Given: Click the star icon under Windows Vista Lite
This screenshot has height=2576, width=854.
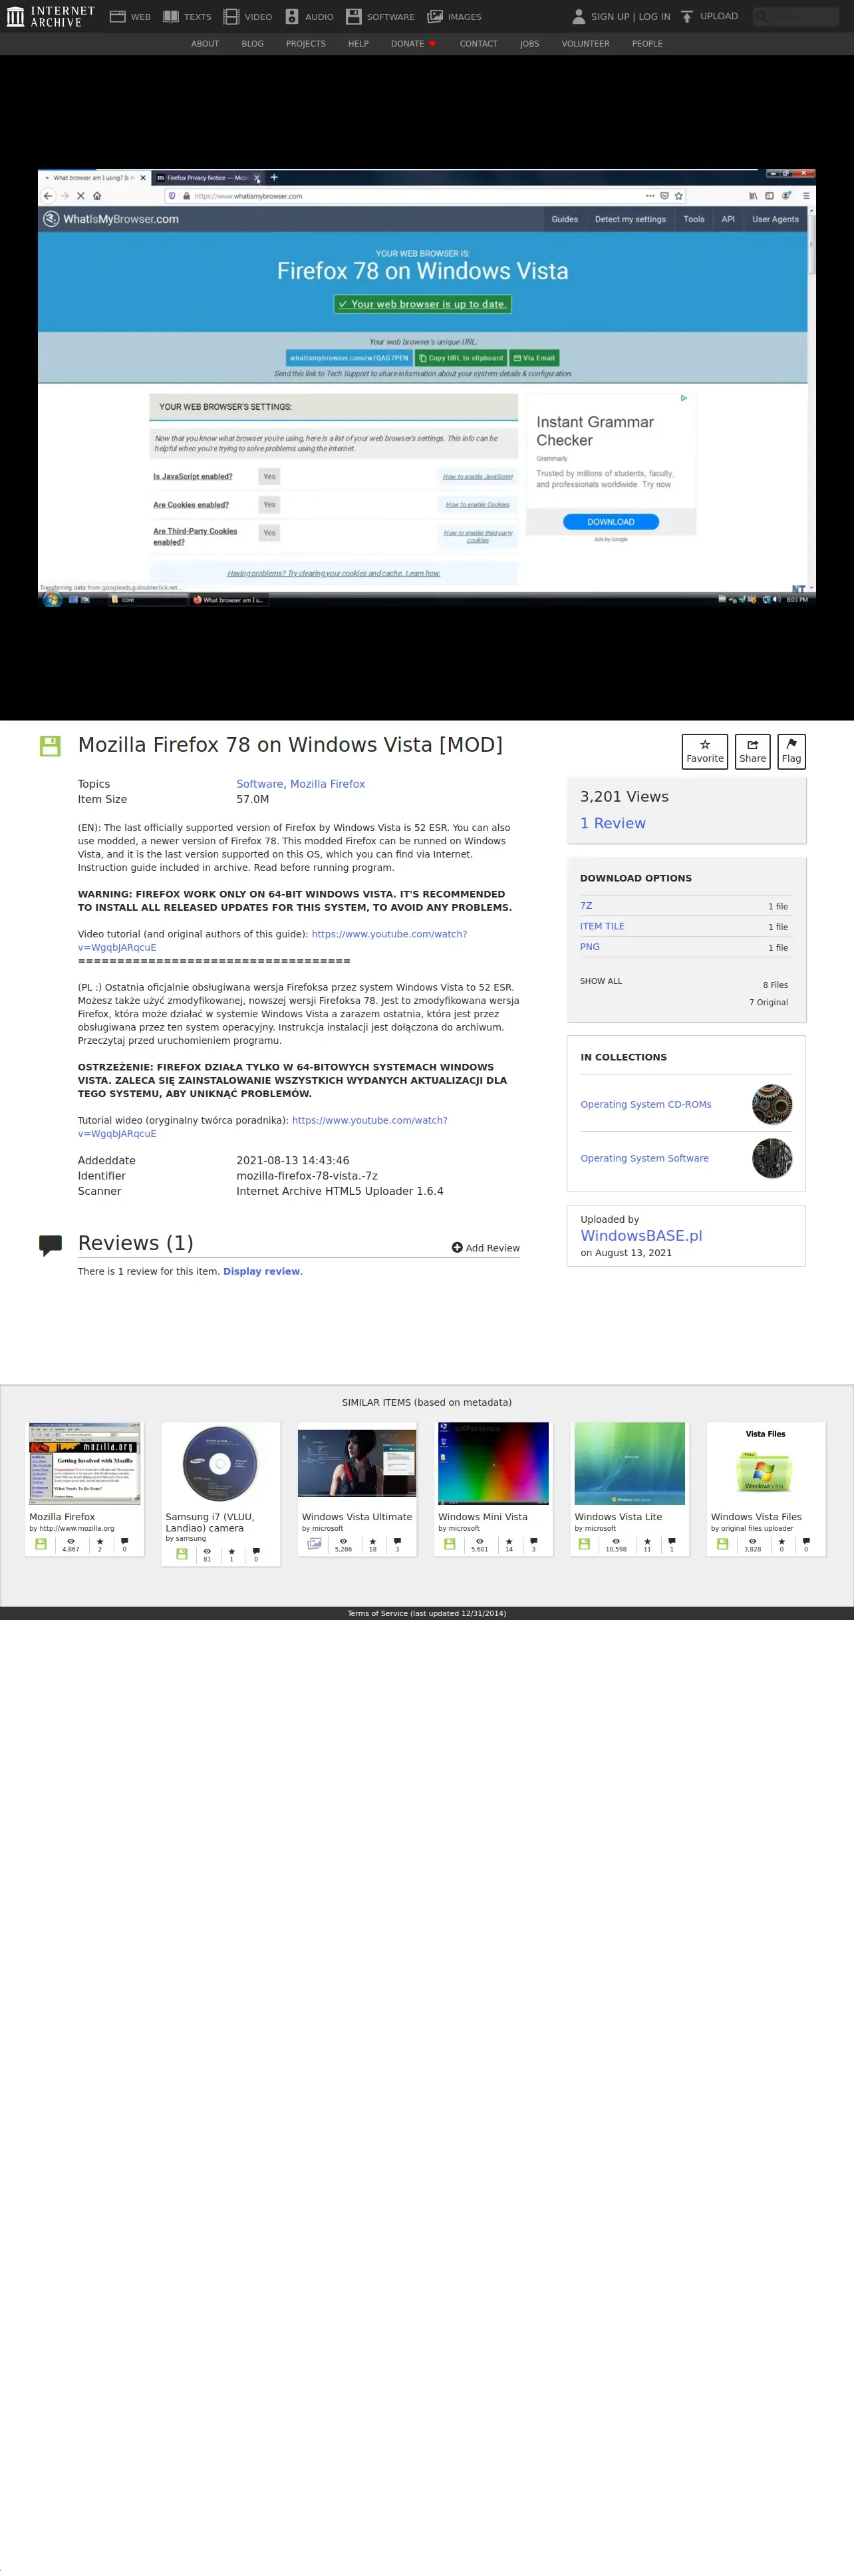Looking at the screenshot, I should pos(647,1541).
